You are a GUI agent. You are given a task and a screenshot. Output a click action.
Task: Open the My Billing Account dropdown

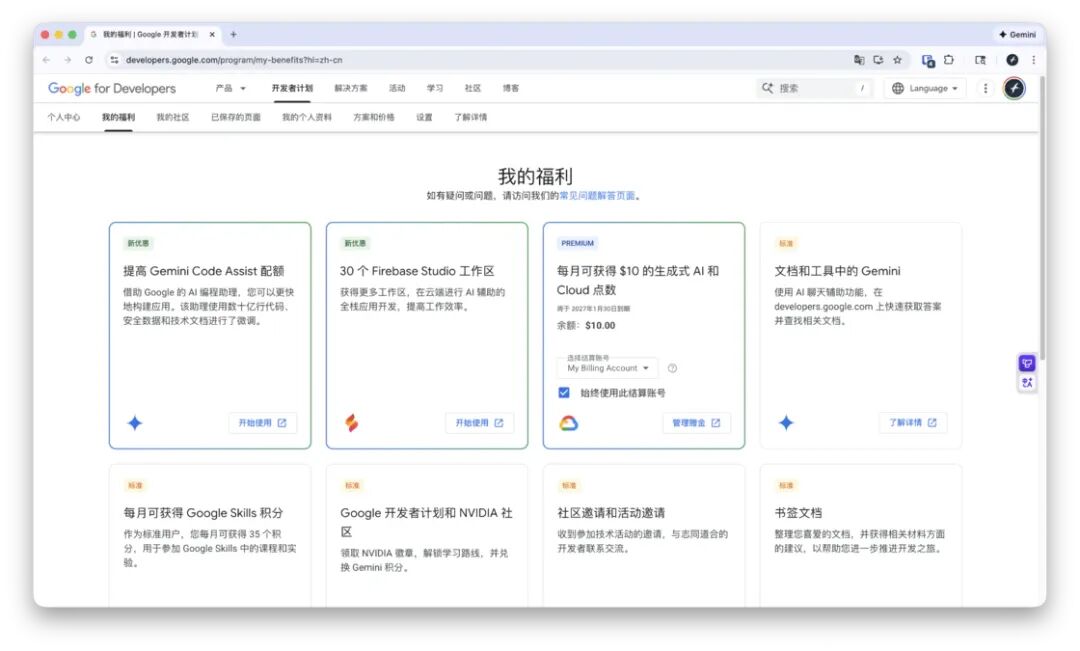tap(607, 367)
